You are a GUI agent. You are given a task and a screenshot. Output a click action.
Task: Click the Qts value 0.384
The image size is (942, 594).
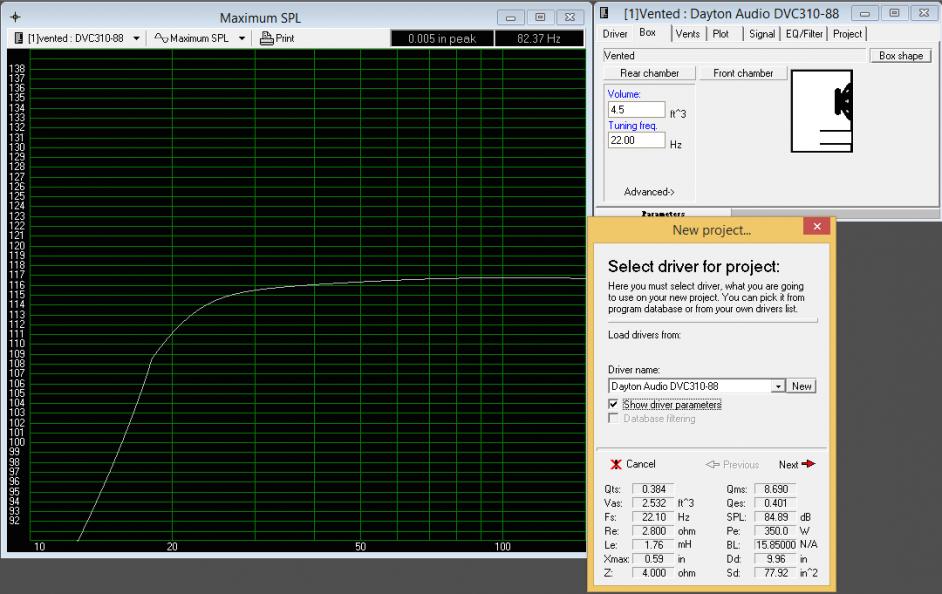[653, 489]
